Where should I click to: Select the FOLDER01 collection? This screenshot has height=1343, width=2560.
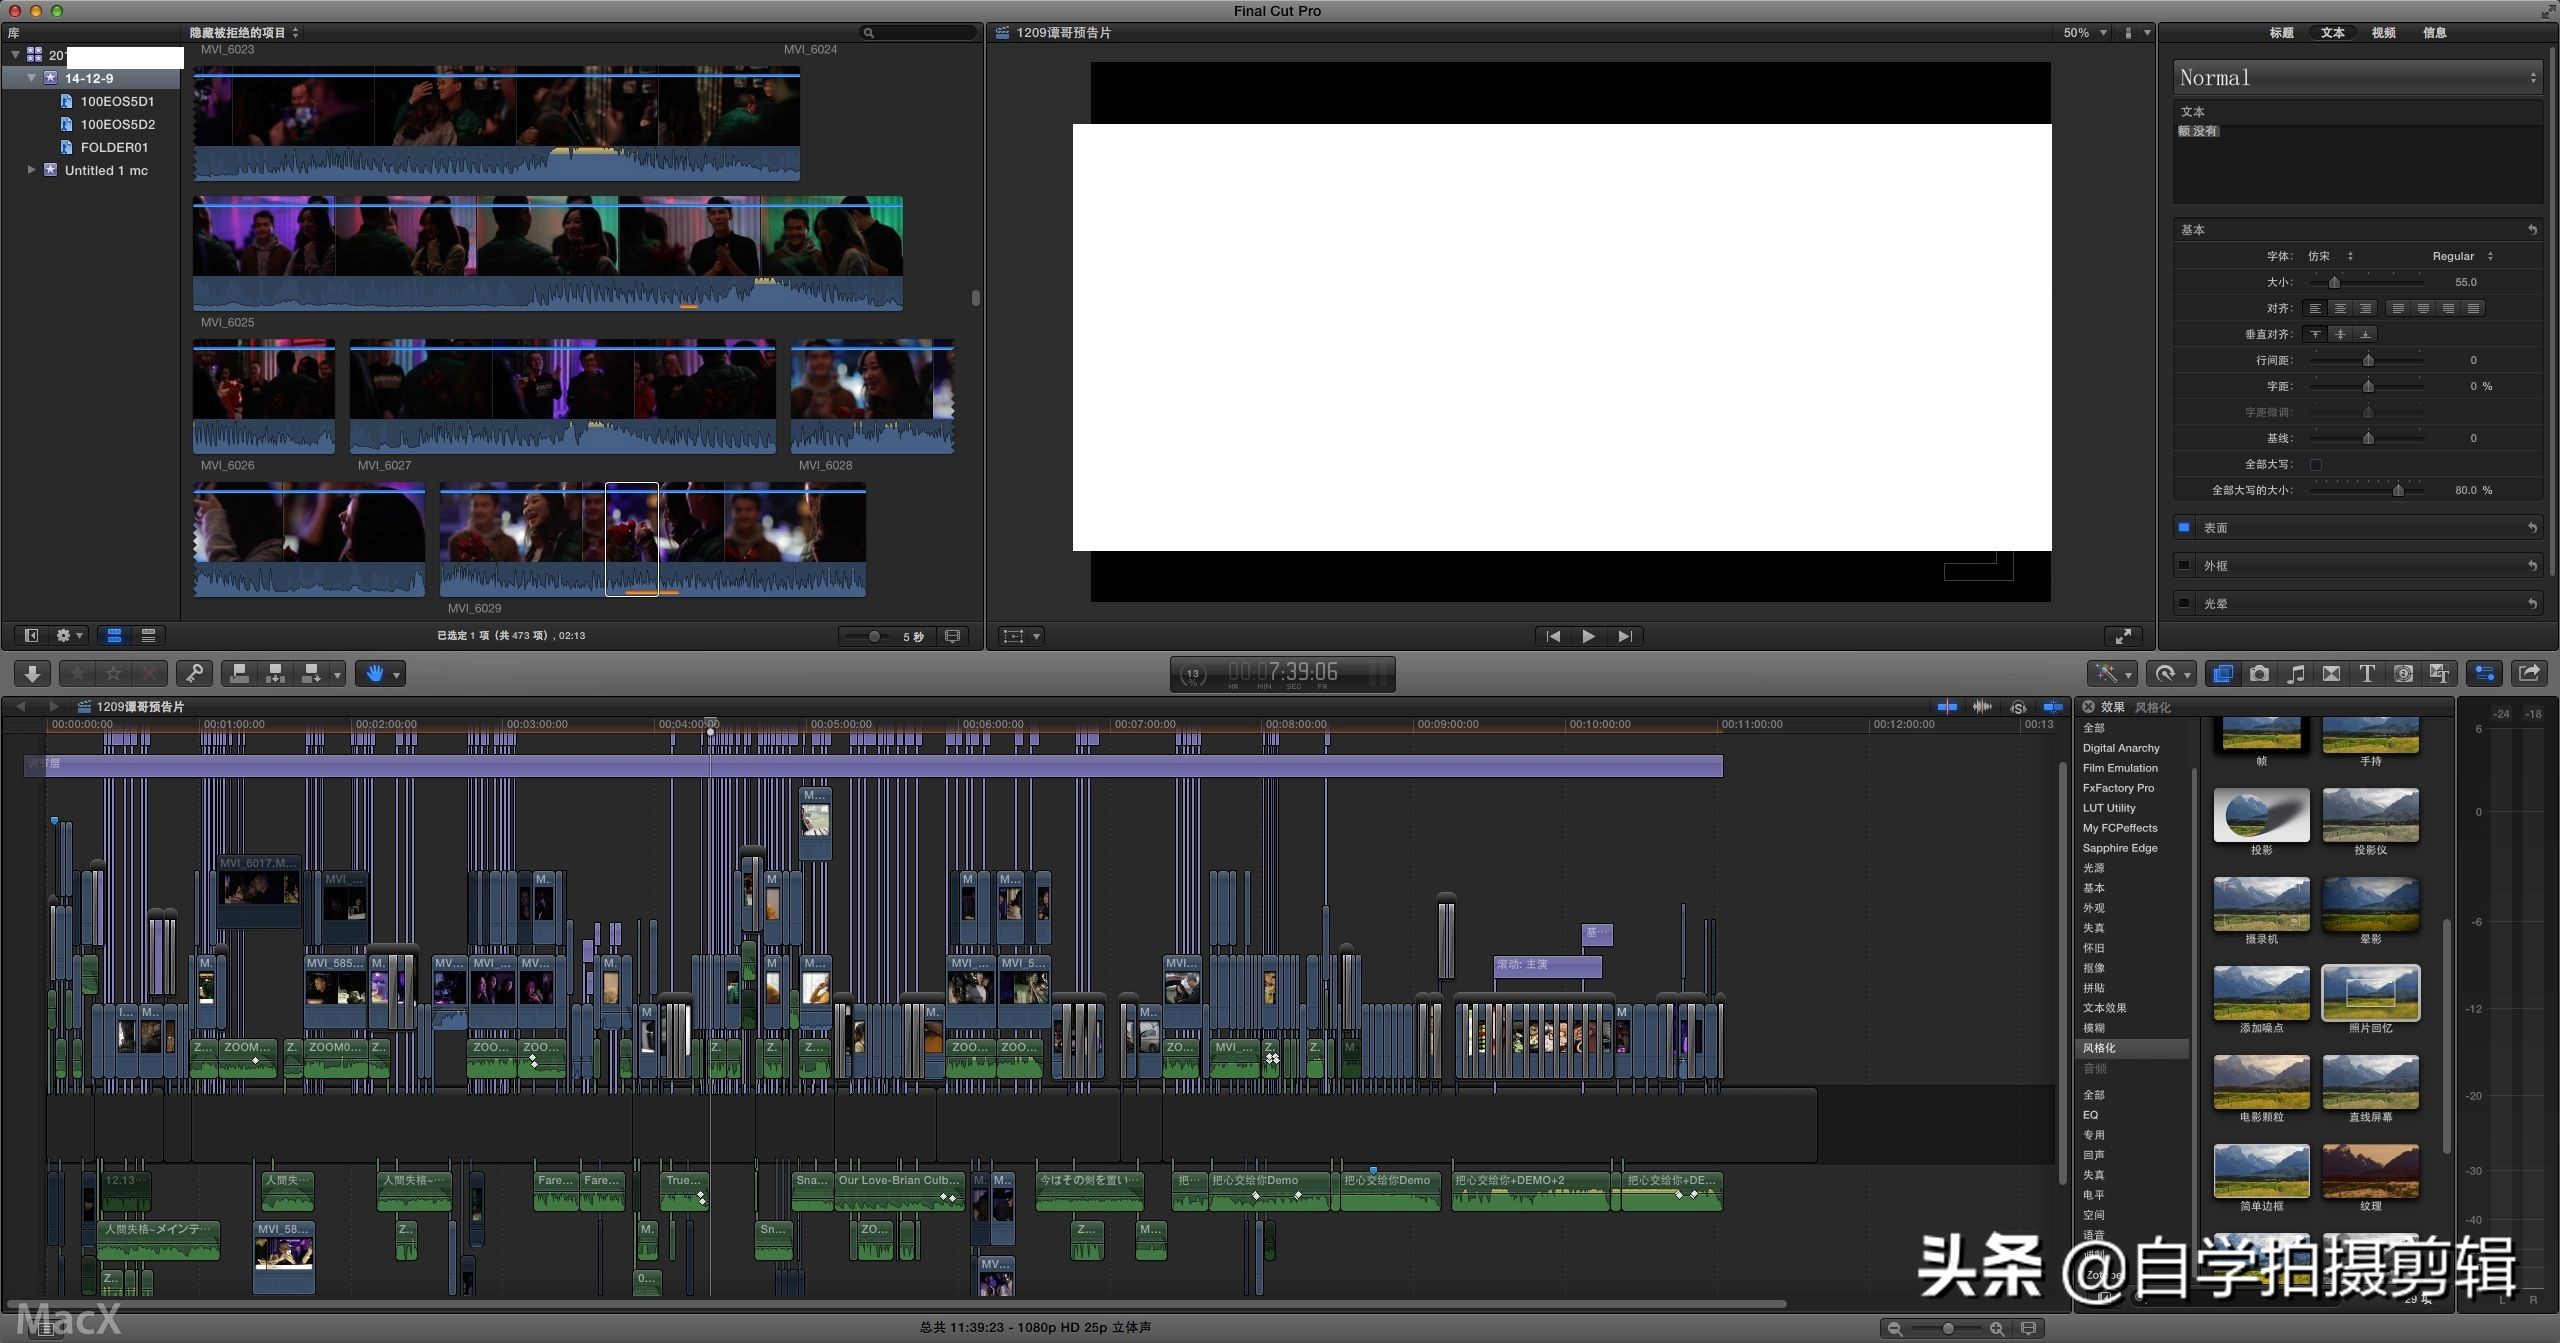pyautogui.click(x=114, y=147)
